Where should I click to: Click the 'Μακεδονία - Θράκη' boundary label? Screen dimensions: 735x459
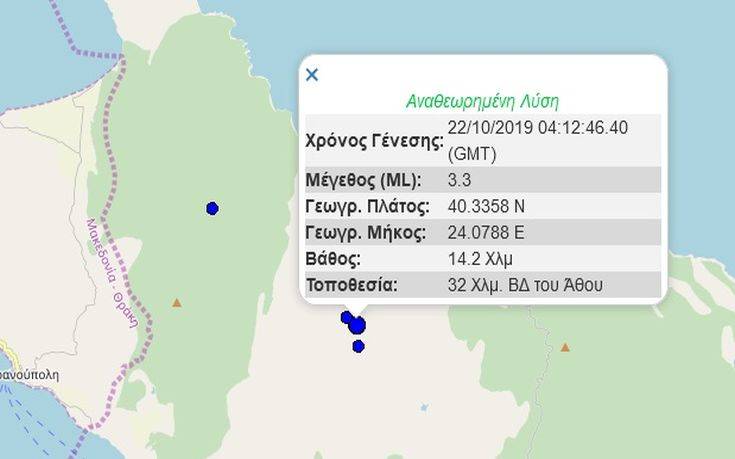tap(112, 273)
